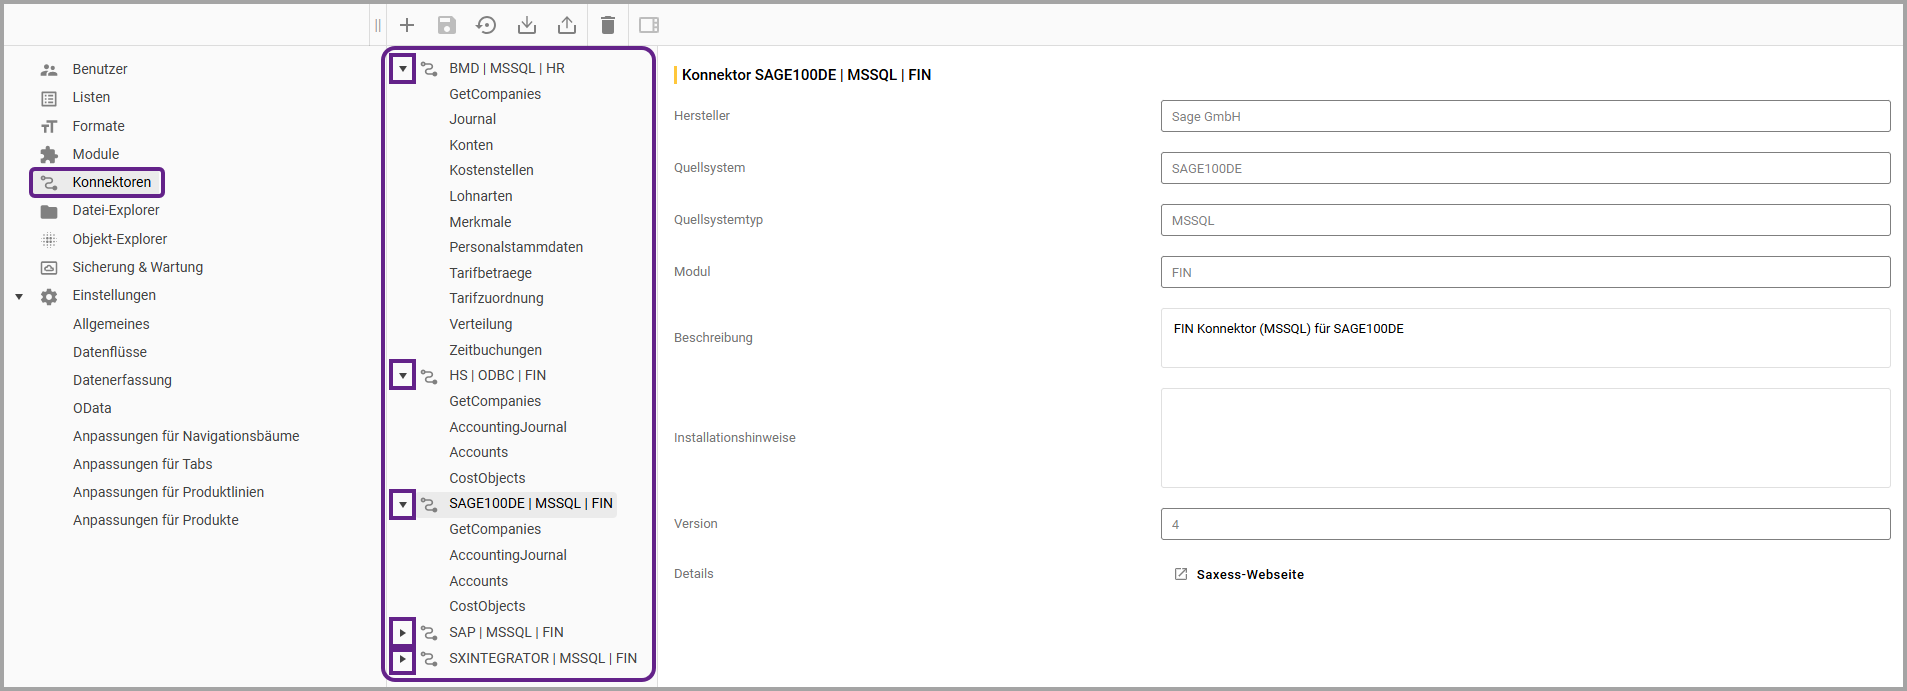
Task: Click the upload tray icon in toolbar
Action: pyautogui.click(x=567, y=25)
